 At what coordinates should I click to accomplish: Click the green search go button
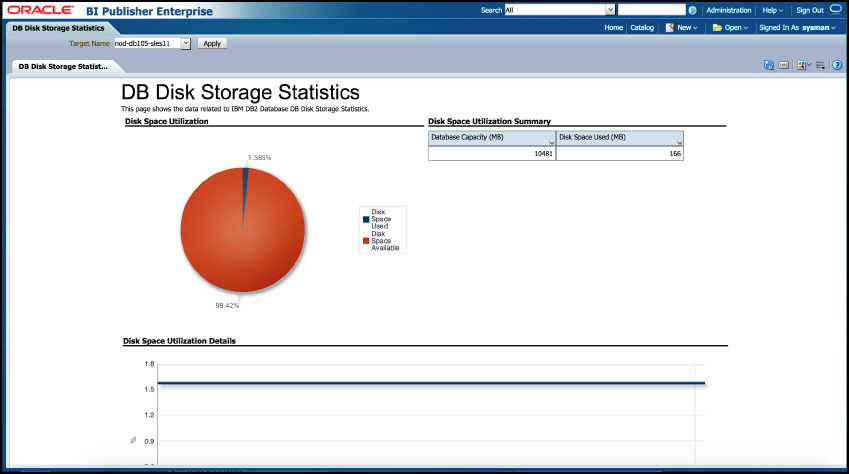tap(692, 10)
